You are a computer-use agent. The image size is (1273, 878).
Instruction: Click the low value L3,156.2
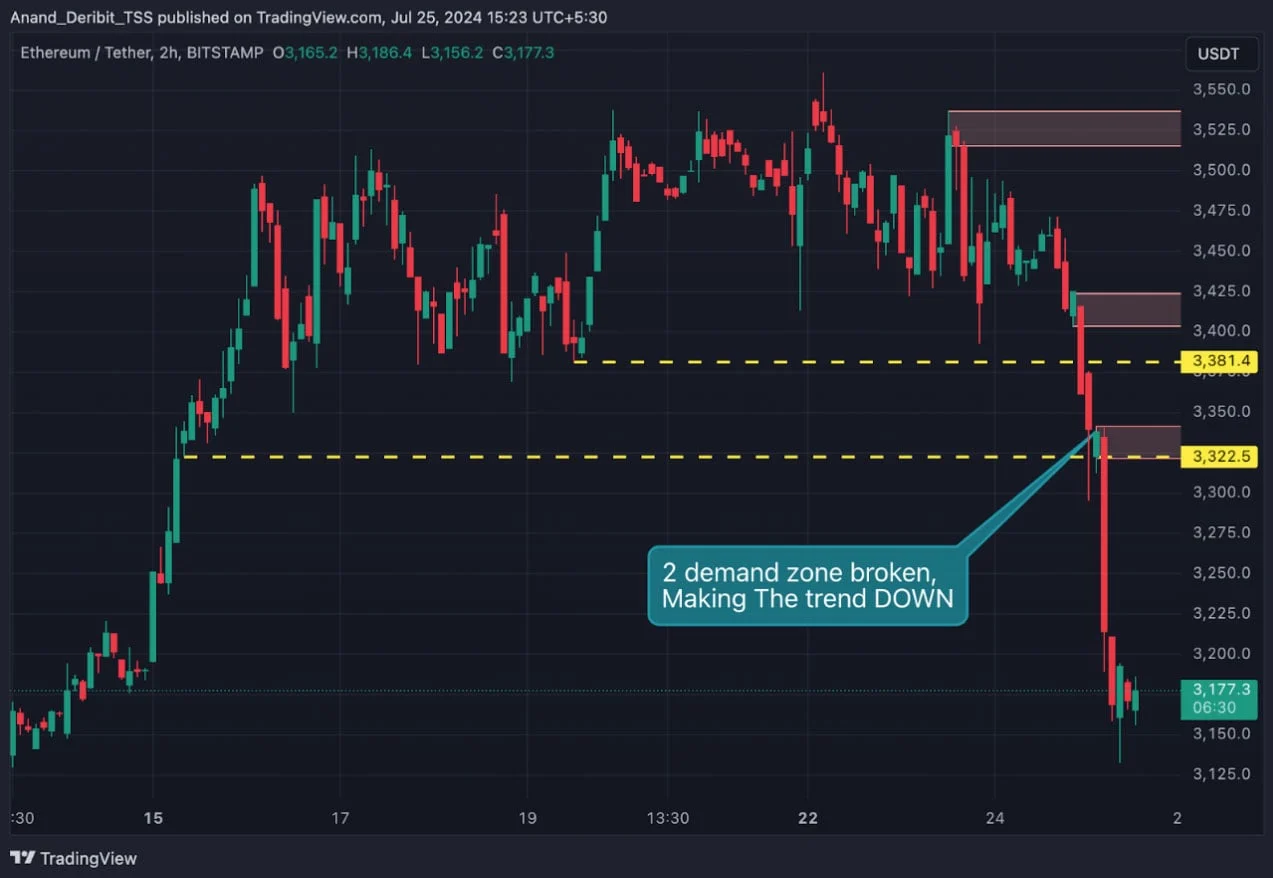(x=452, y=52)
